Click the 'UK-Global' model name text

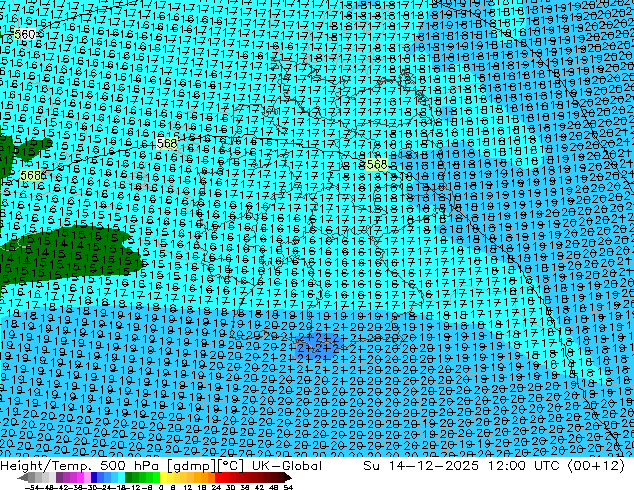(287, 466)
